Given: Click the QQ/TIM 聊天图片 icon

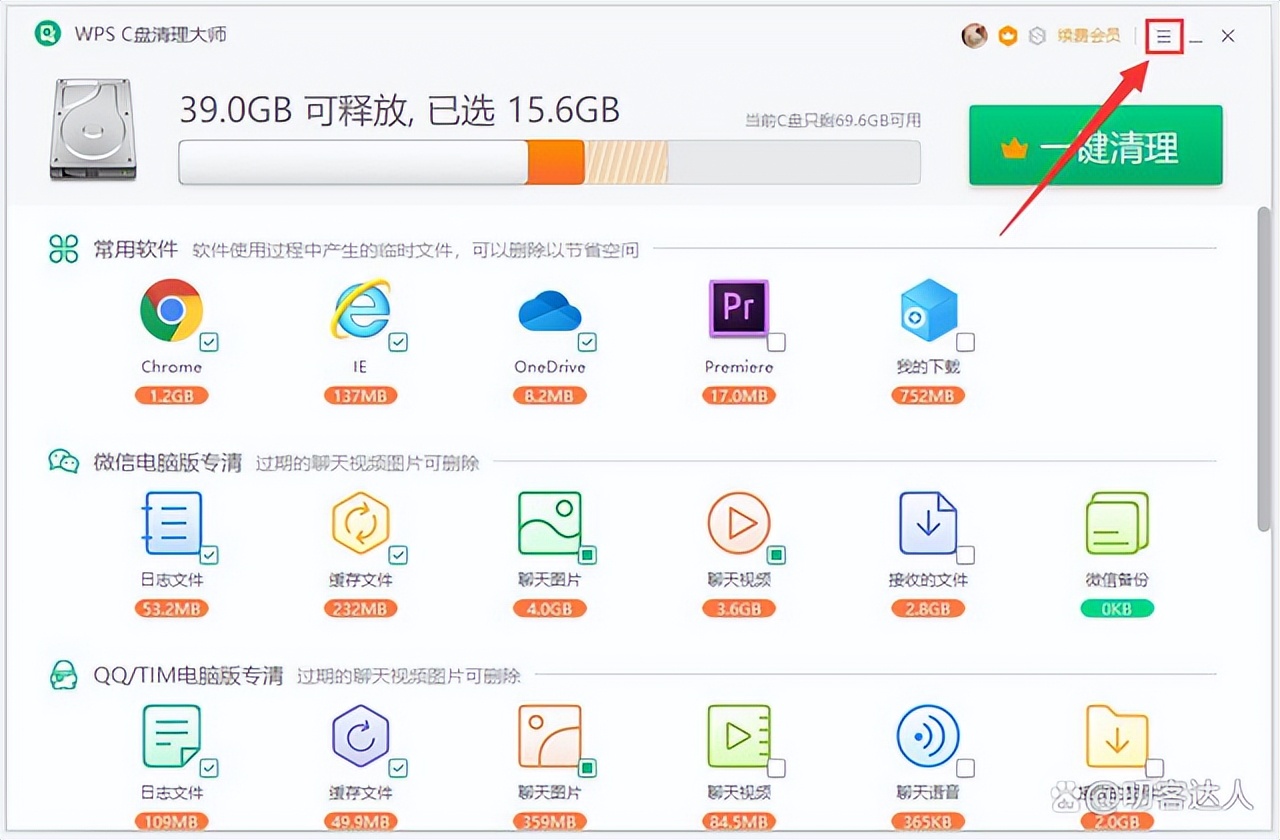Looking at the screenshot, I should [x=549, y=736].
